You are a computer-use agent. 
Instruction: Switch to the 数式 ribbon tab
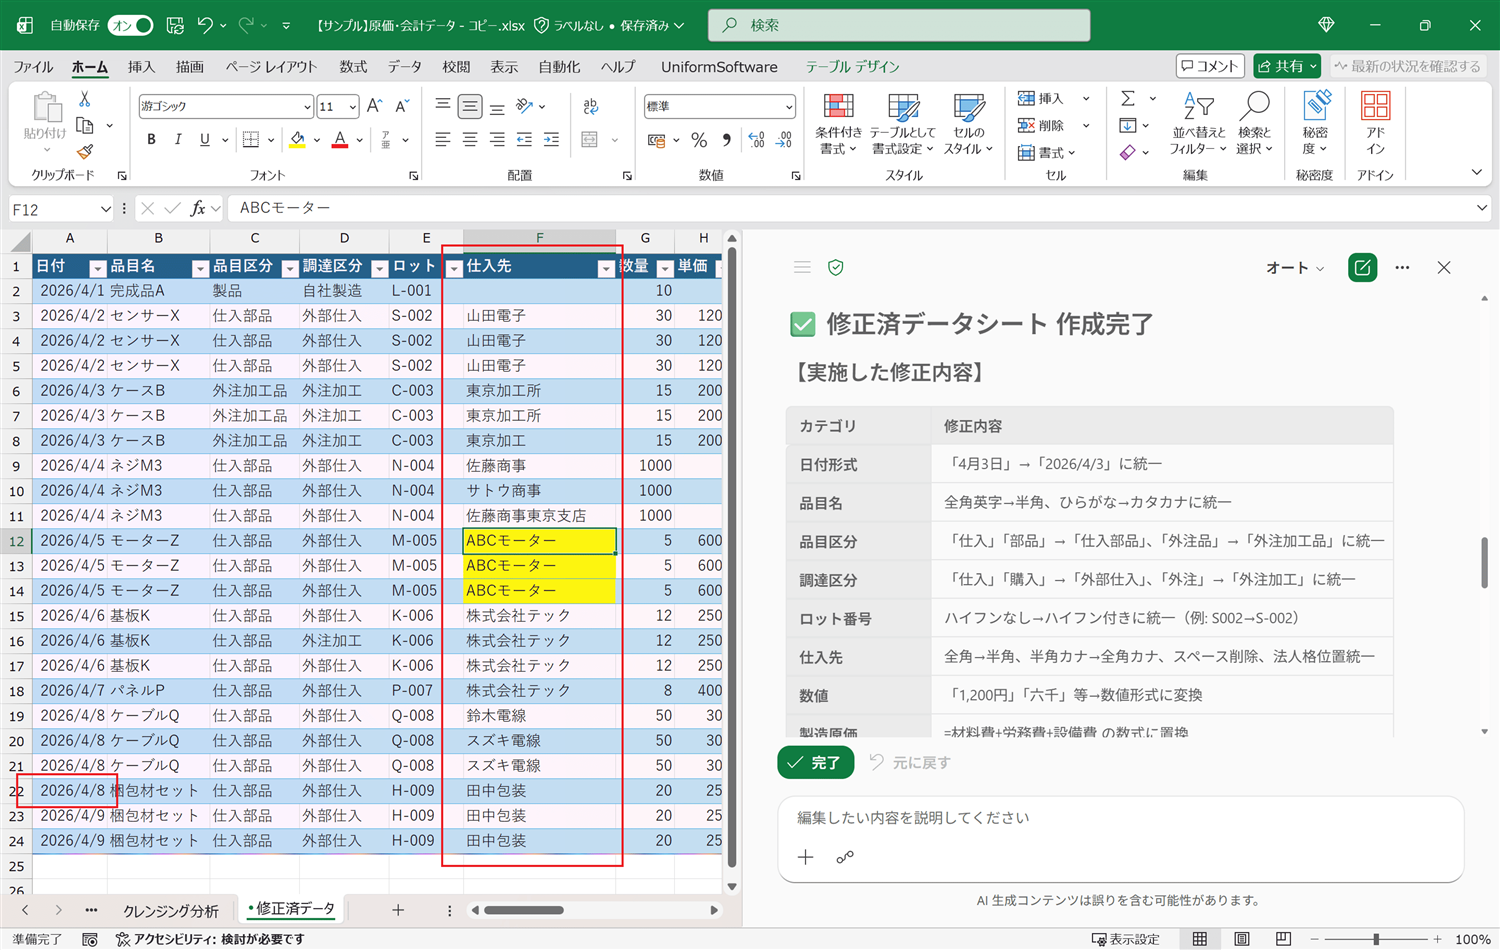(x=353, y=66)
